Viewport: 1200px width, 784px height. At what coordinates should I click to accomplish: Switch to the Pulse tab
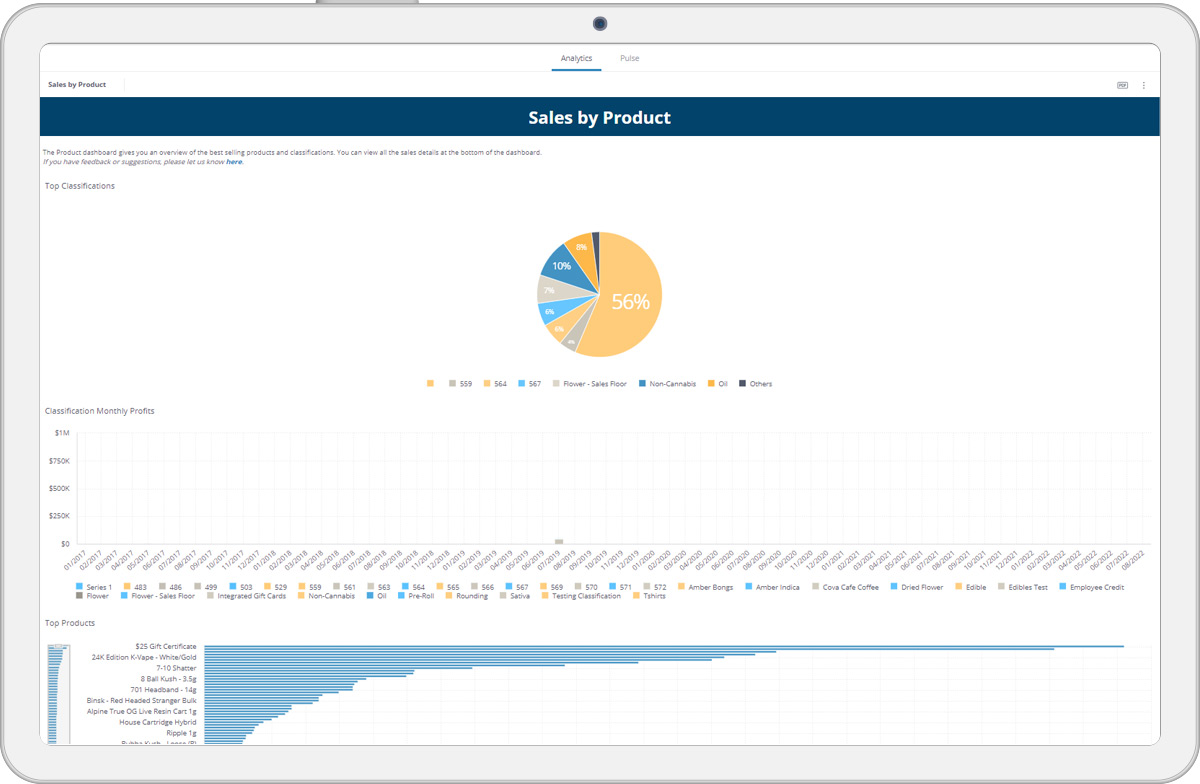pyautogui.click(x=629, y=58)
